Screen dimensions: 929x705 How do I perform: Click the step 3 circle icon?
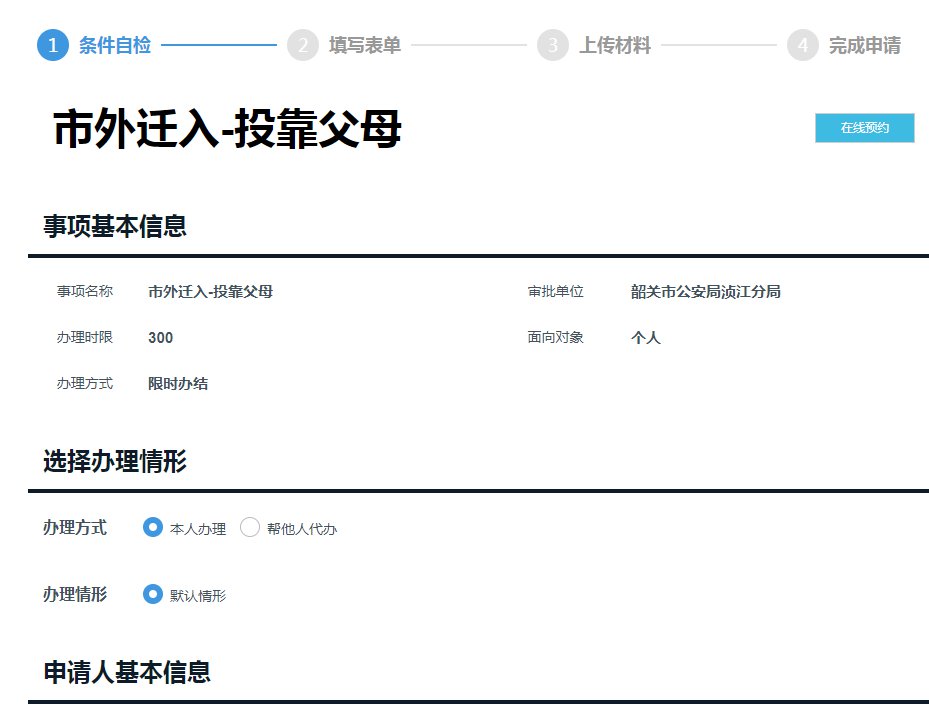tap(552, 45)
